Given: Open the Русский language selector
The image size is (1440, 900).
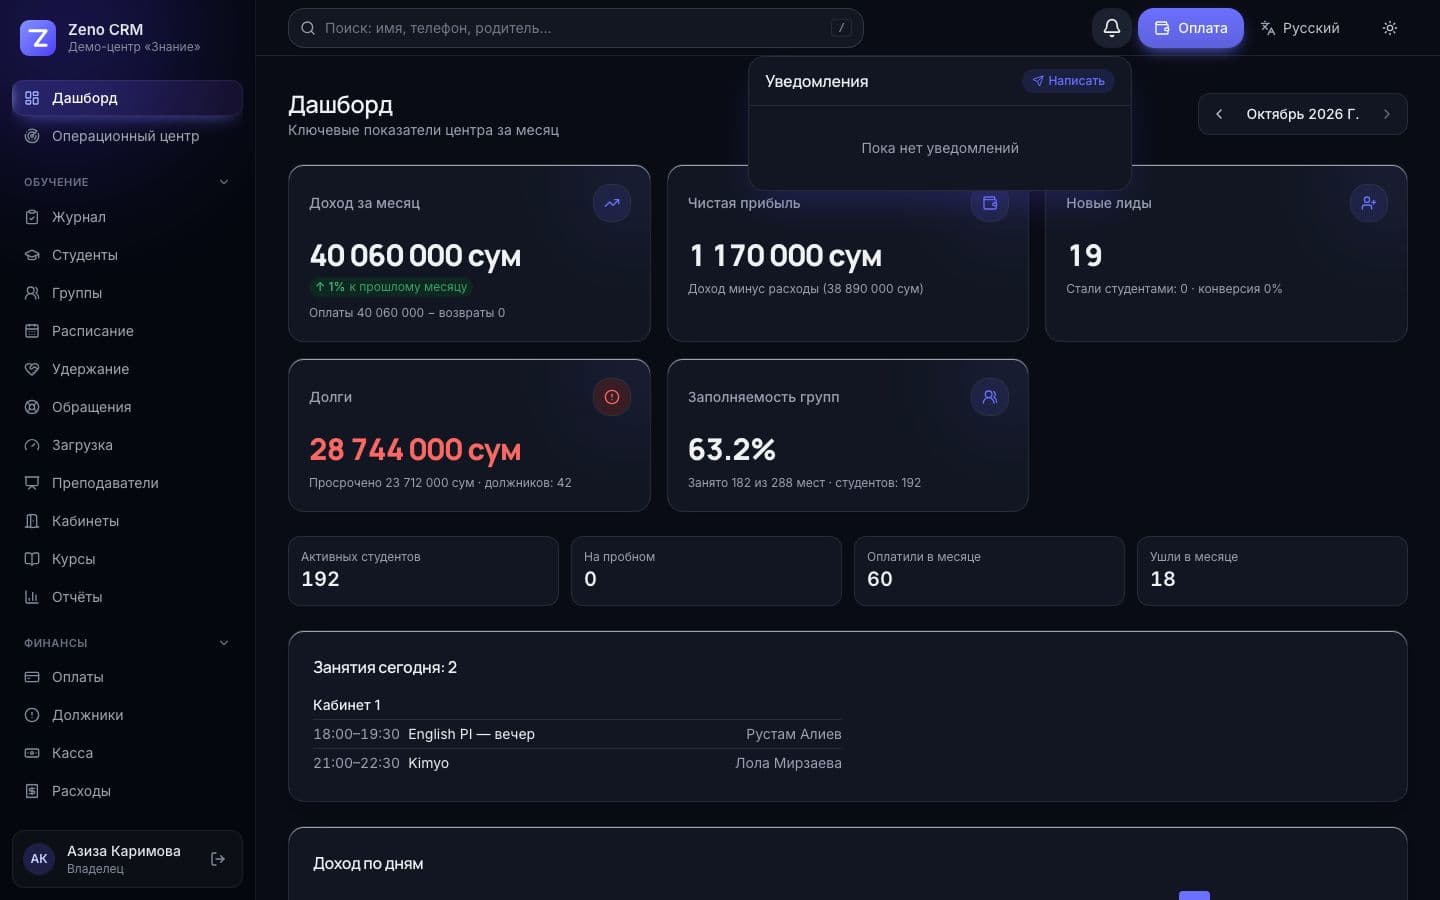Looking at the screenshot, I should click(1300, 28).
